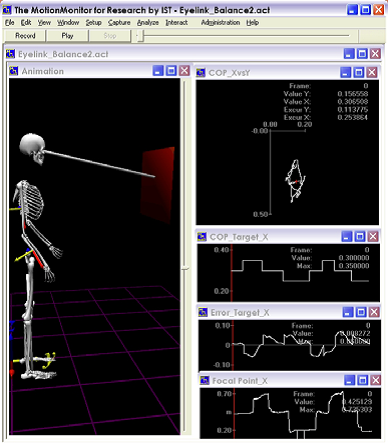
Task: Open the Administration menu
Action: pos(220,23)
